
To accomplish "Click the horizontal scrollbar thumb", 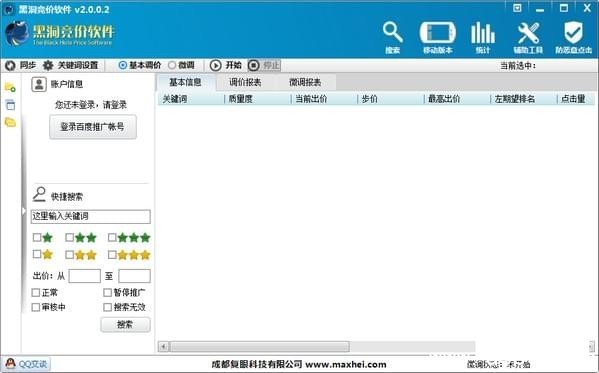I will 260,347.
